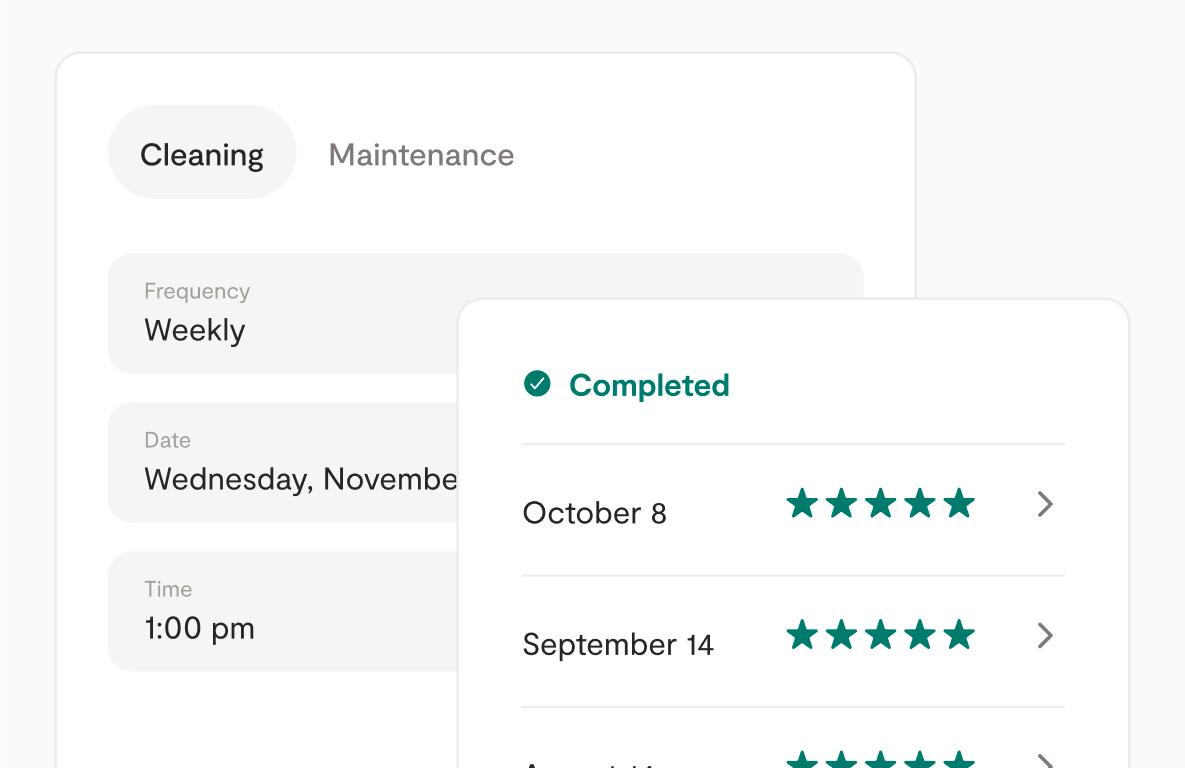Open September 14 details with the chevron
The height and width of the screenshot is (768, 1185).
(1045, 636)
